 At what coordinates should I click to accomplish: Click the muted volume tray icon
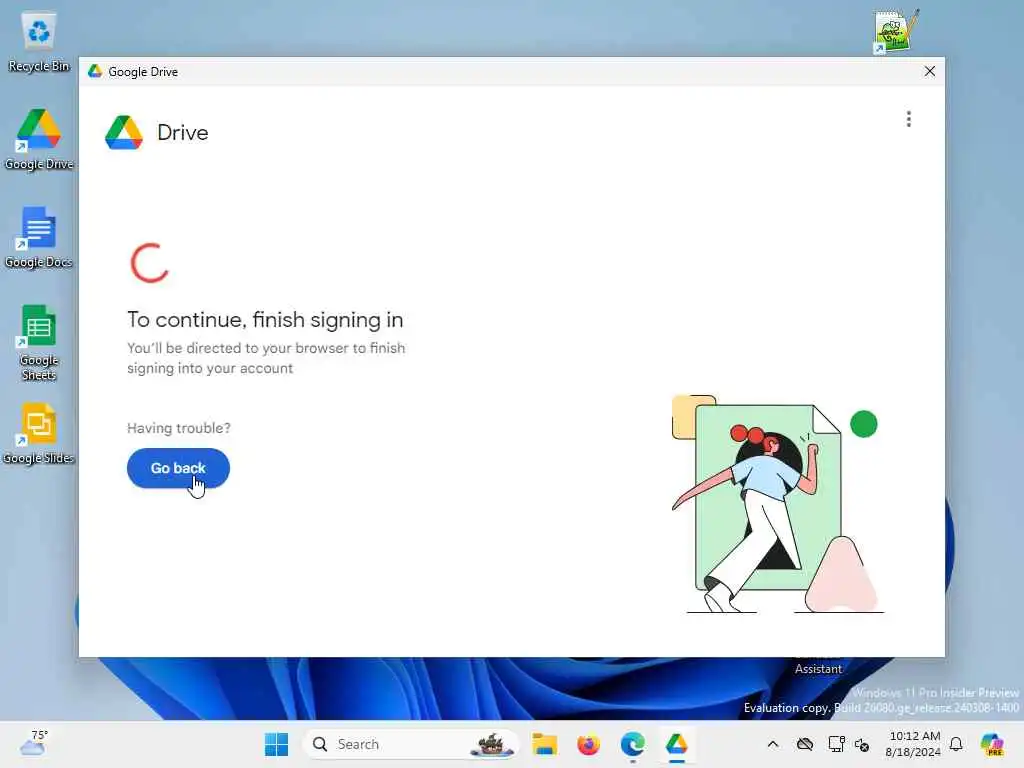pyautogui.click(x=862, y=744)
